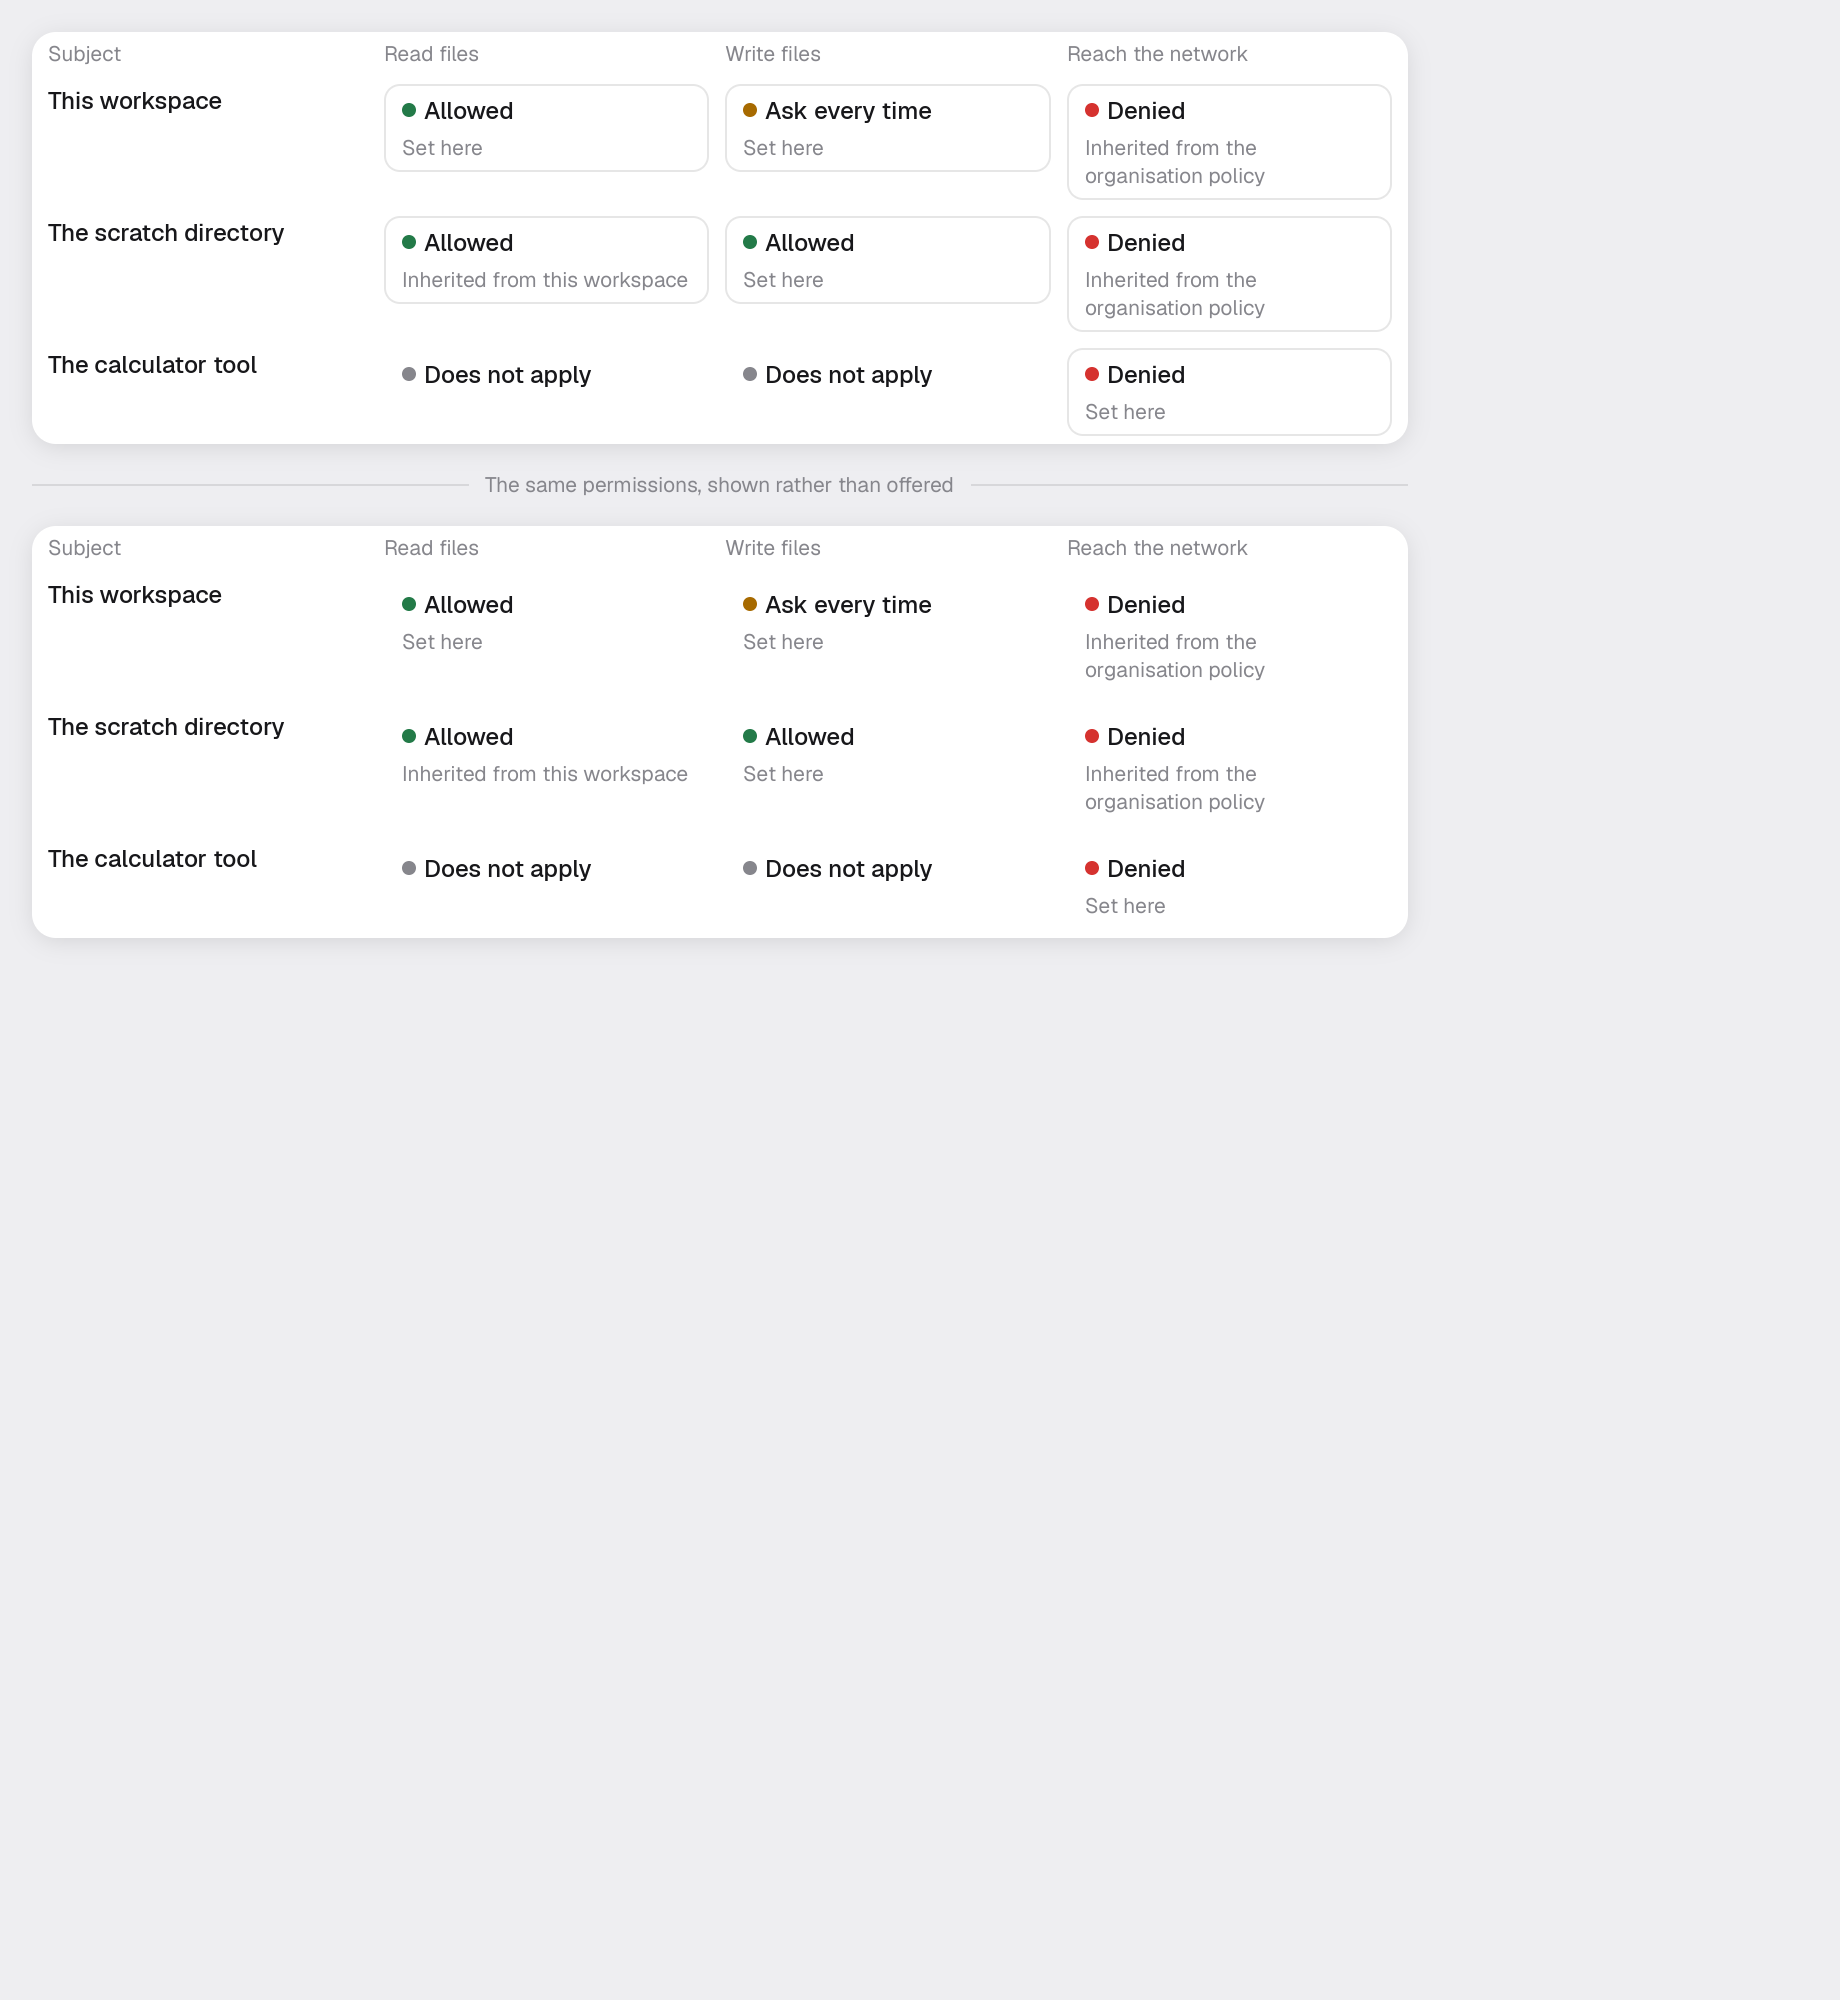Click red dot in boxed workspace network Denied
This screenshot has height=2000, width=1840.
pyautogui.click(x=1092, y=110)
